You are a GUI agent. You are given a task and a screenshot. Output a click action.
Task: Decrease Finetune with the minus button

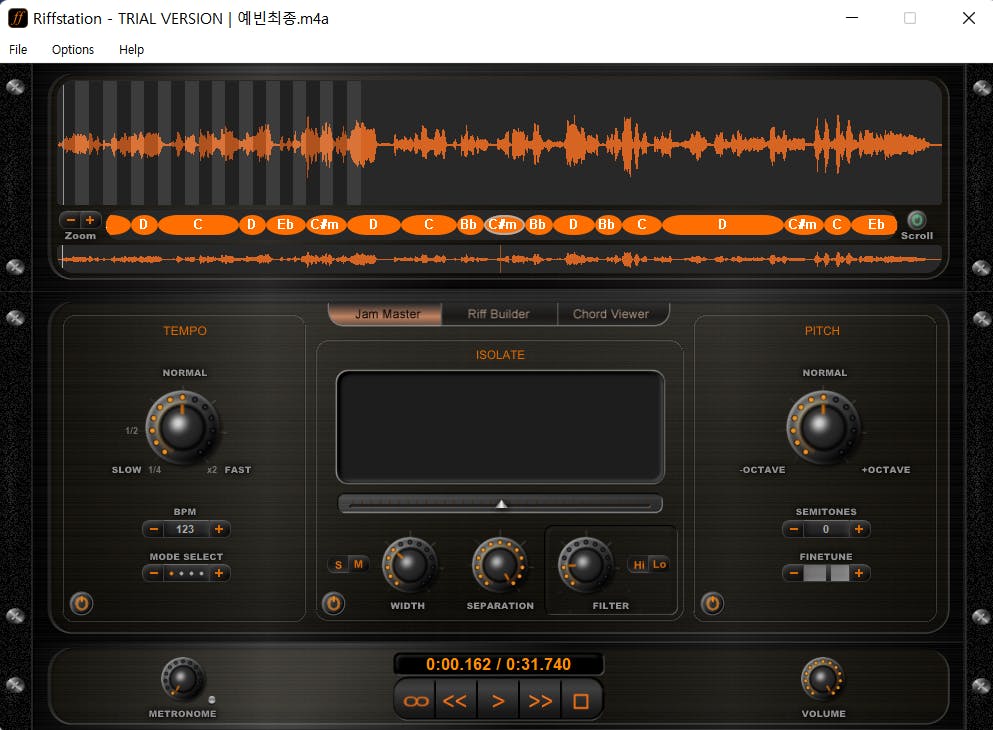794,573
